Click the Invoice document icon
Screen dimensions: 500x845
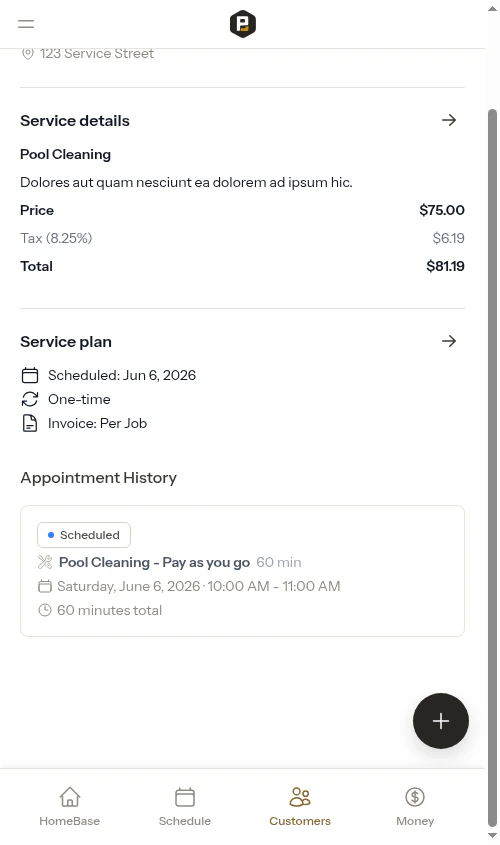pos(30,424)
